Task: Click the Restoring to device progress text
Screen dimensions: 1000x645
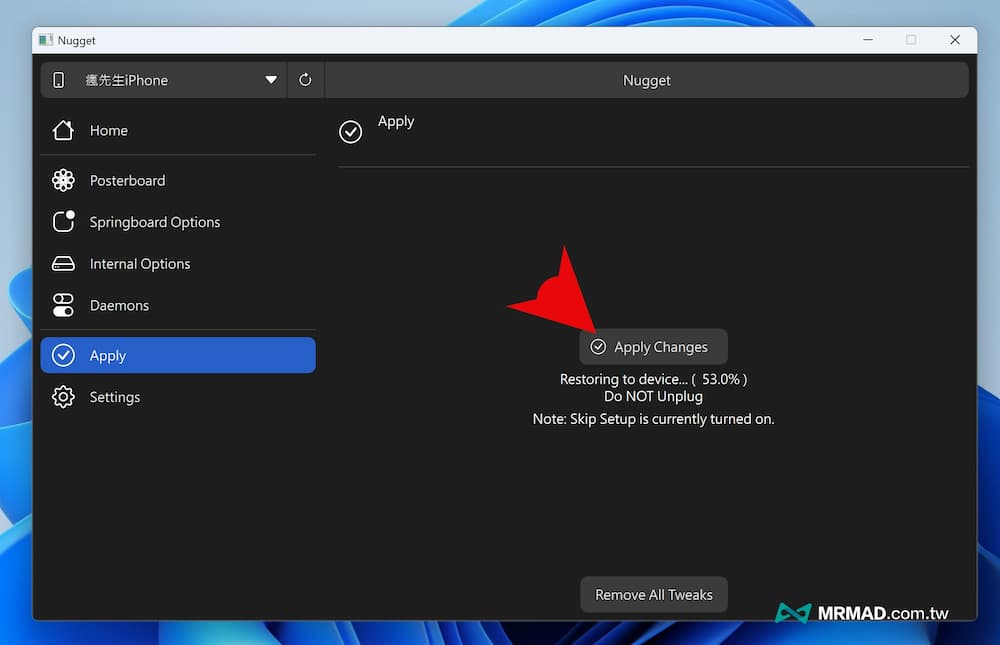Action: click(653, 379)
